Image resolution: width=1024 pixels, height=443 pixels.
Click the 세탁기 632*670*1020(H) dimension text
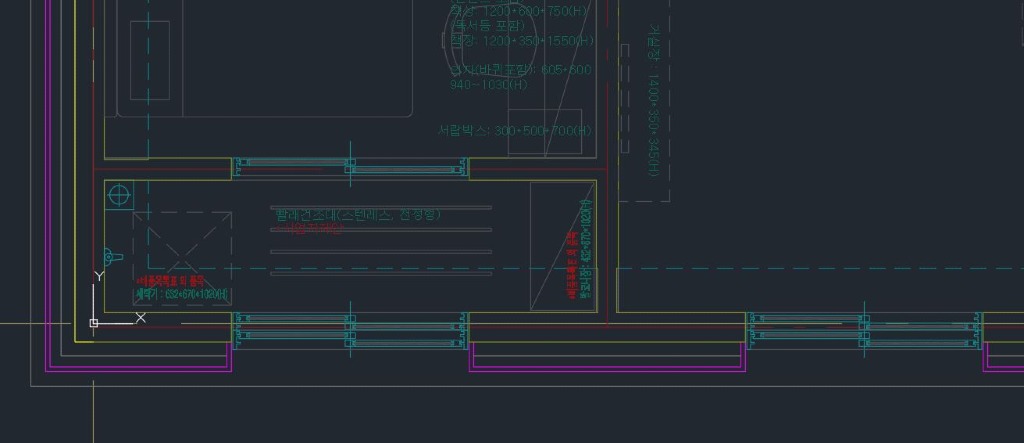coord(182,295)
